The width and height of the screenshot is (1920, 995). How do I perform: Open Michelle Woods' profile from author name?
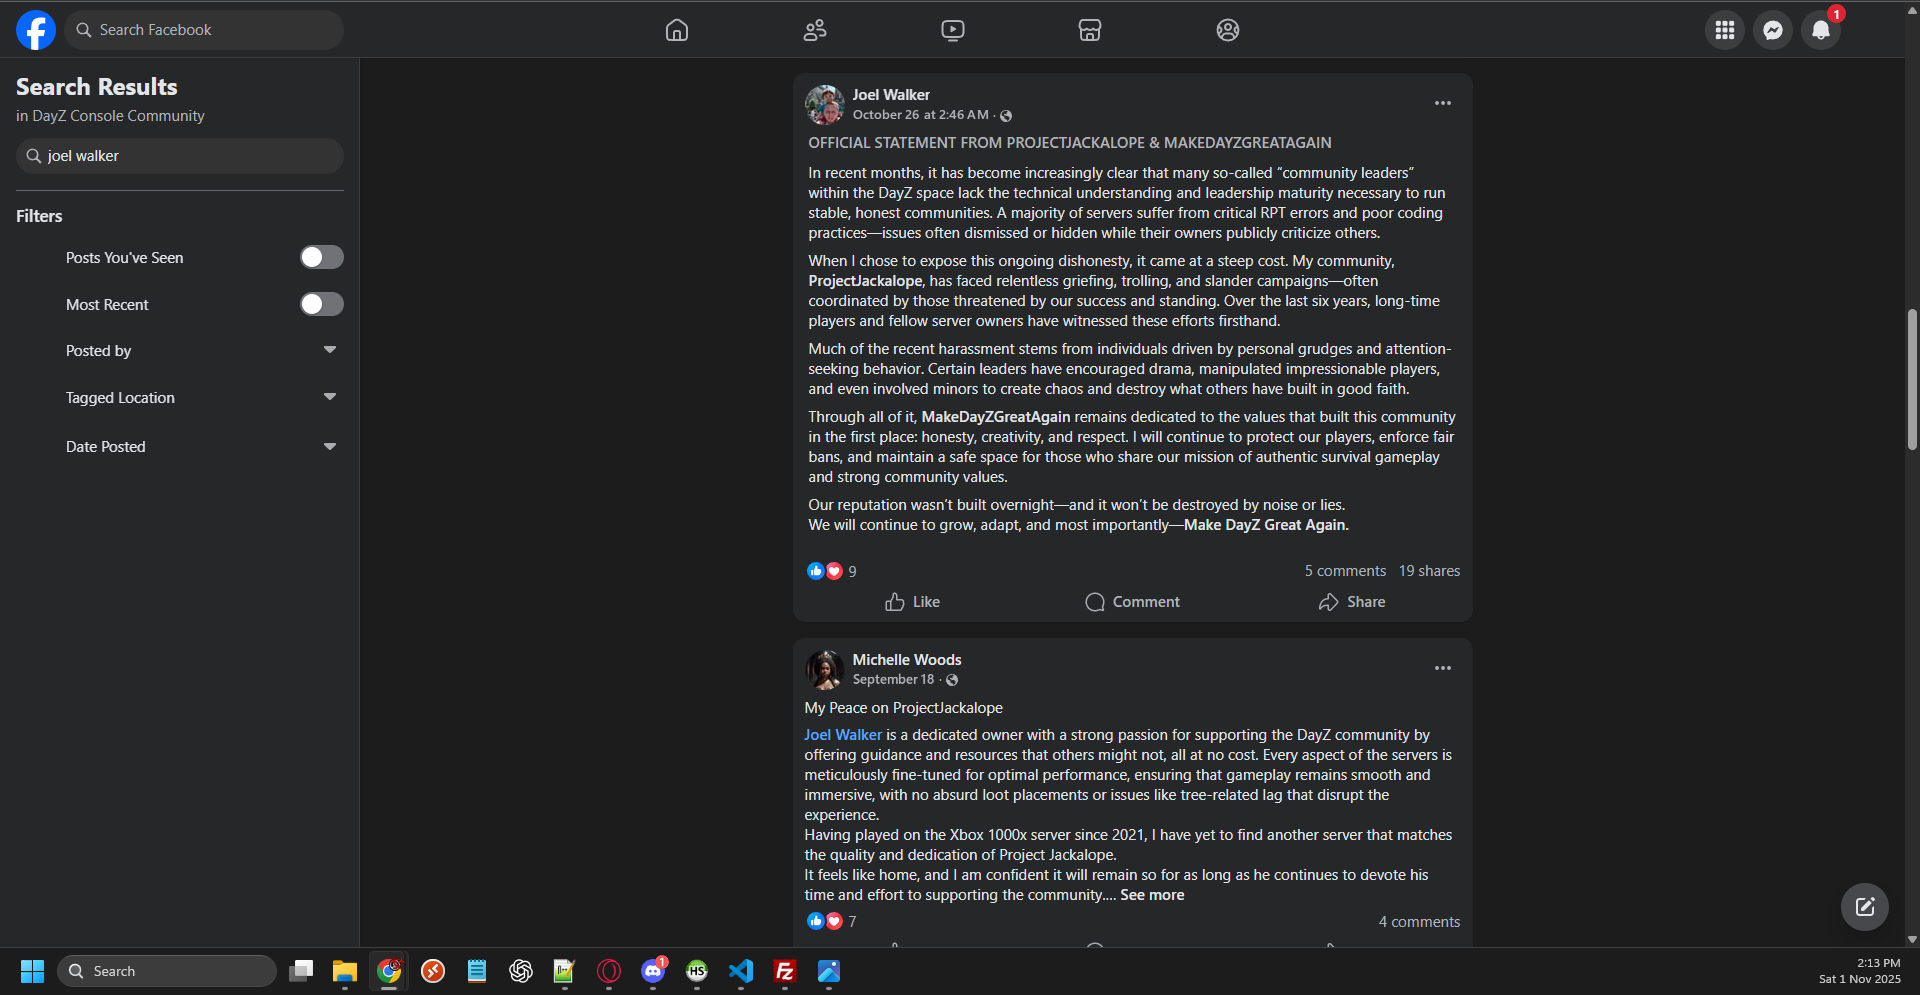pos(907,660)
